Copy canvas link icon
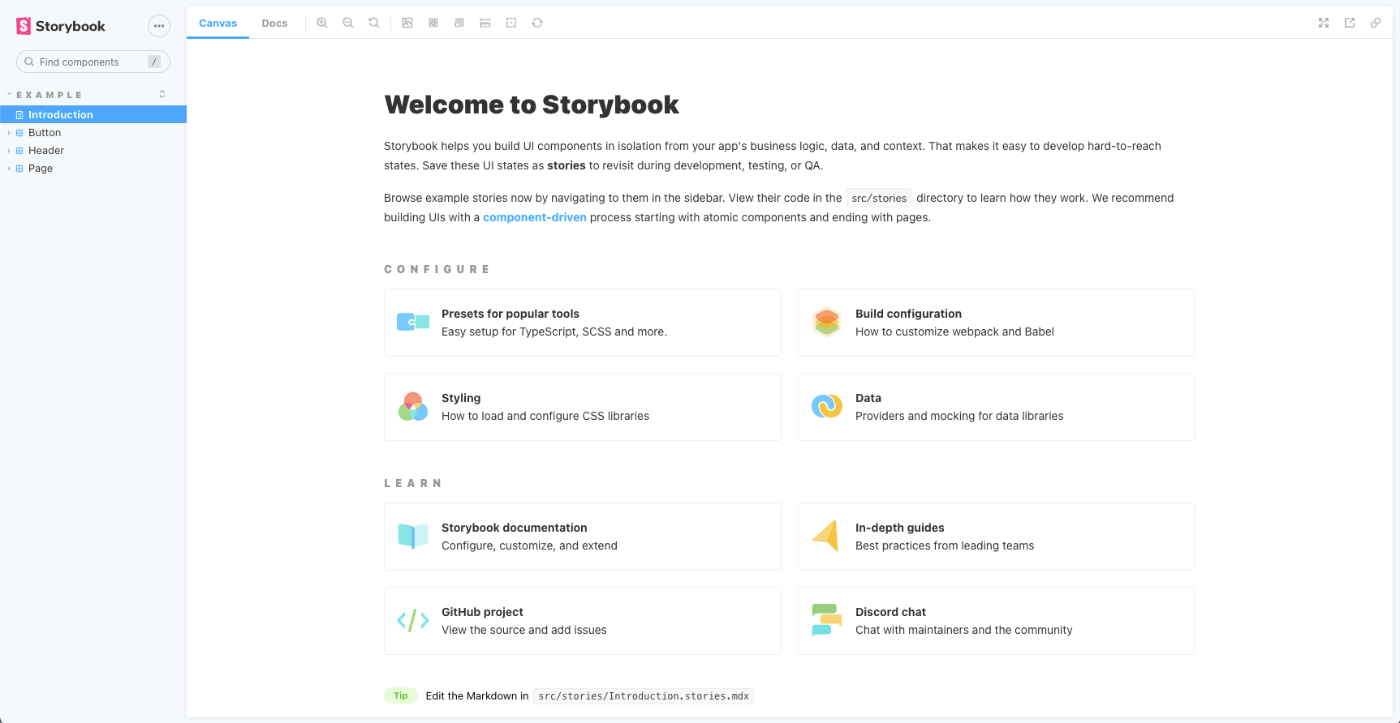Screen dimensions: 1400x723 (1376, 23)
